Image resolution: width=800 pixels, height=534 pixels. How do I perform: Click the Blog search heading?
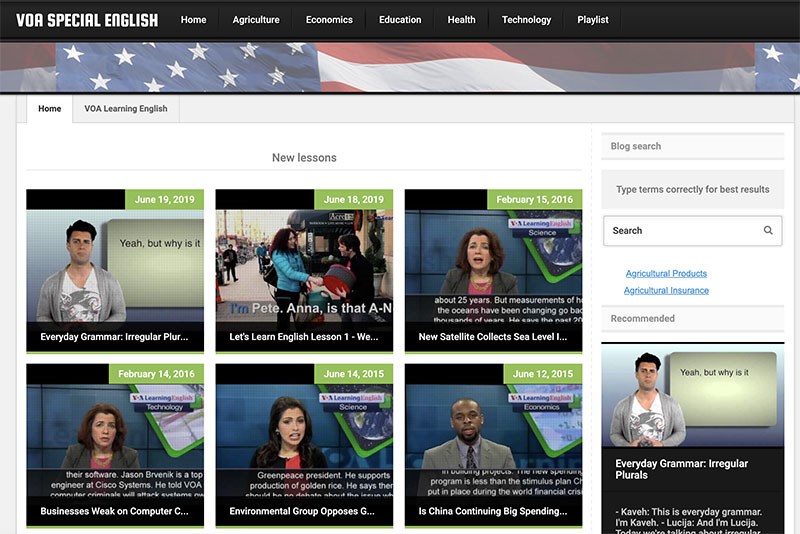[636, 146]
